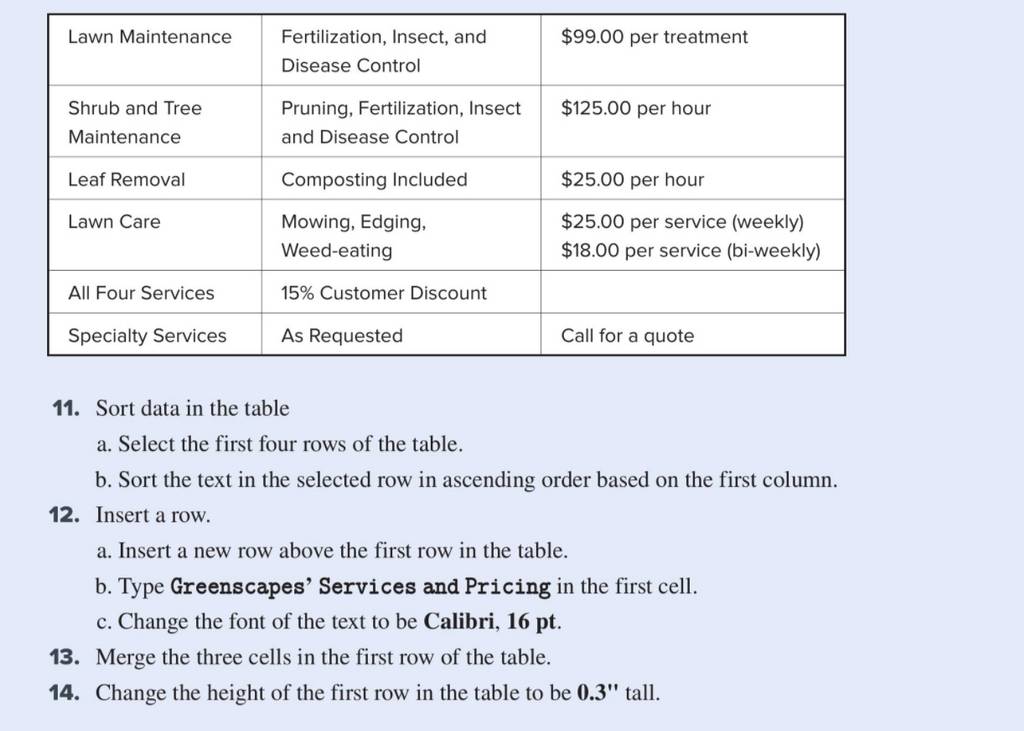
Task: Select the 'Shrub and Tree Maintenance' cell
Action: [155, 122]
